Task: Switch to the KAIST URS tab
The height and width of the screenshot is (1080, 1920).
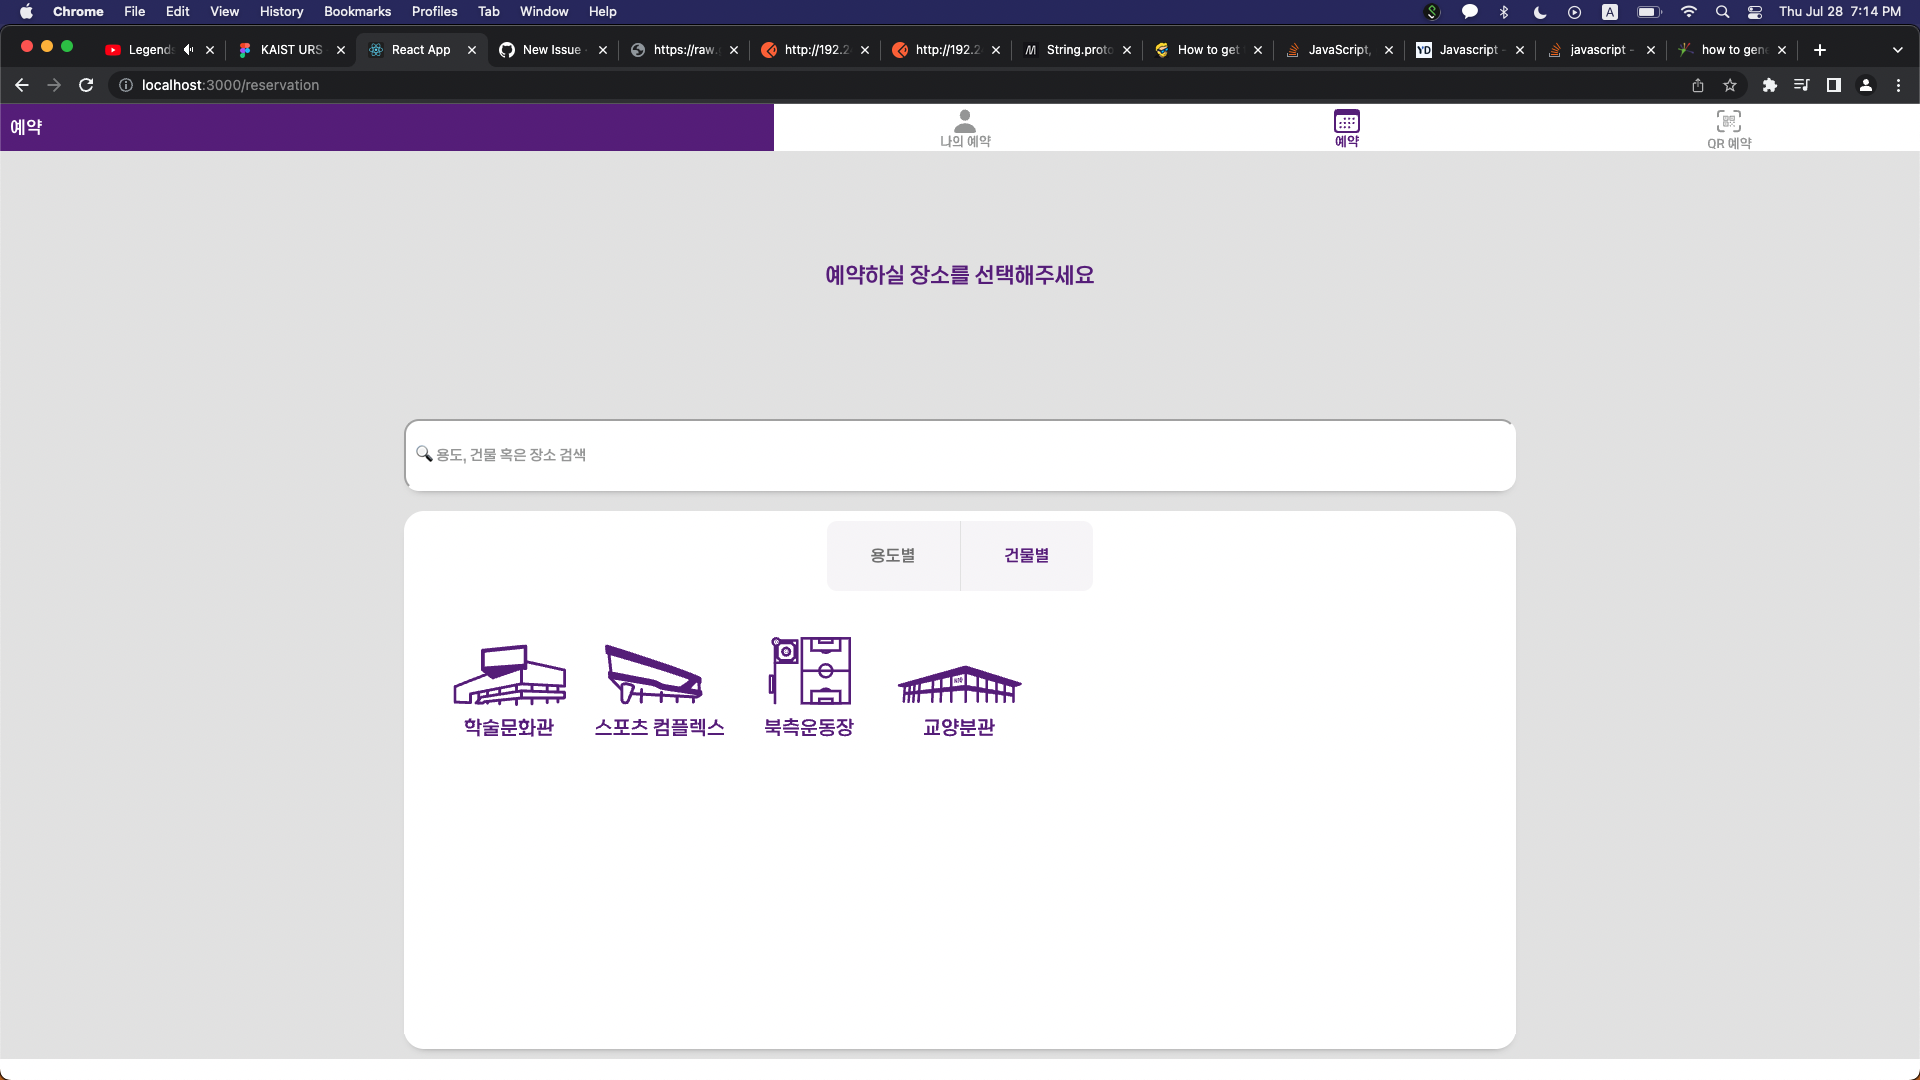Action: [291, 50]
